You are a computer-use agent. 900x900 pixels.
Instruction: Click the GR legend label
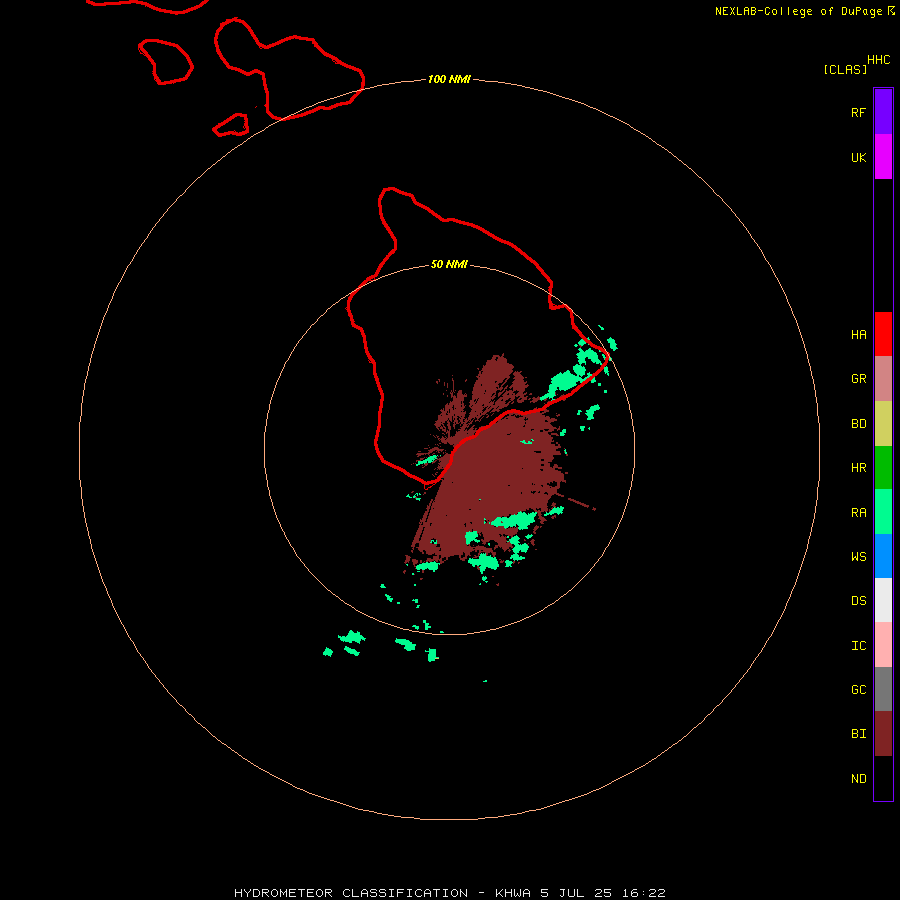click(x=858, y=379)
